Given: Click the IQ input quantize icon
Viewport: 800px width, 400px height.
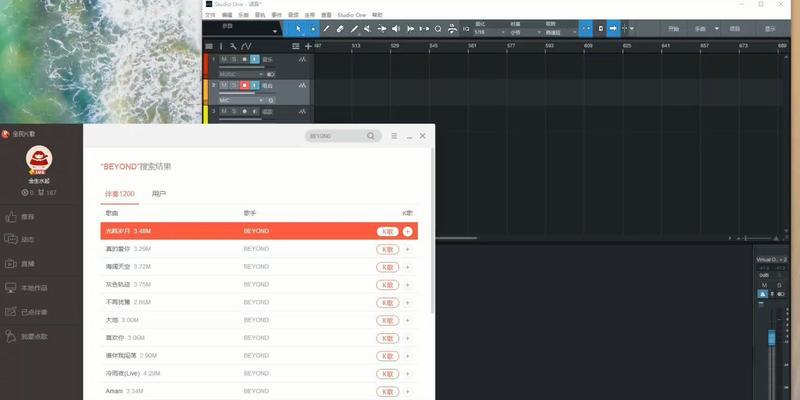Looking at the screenshot, I should [x=466, y=29].
